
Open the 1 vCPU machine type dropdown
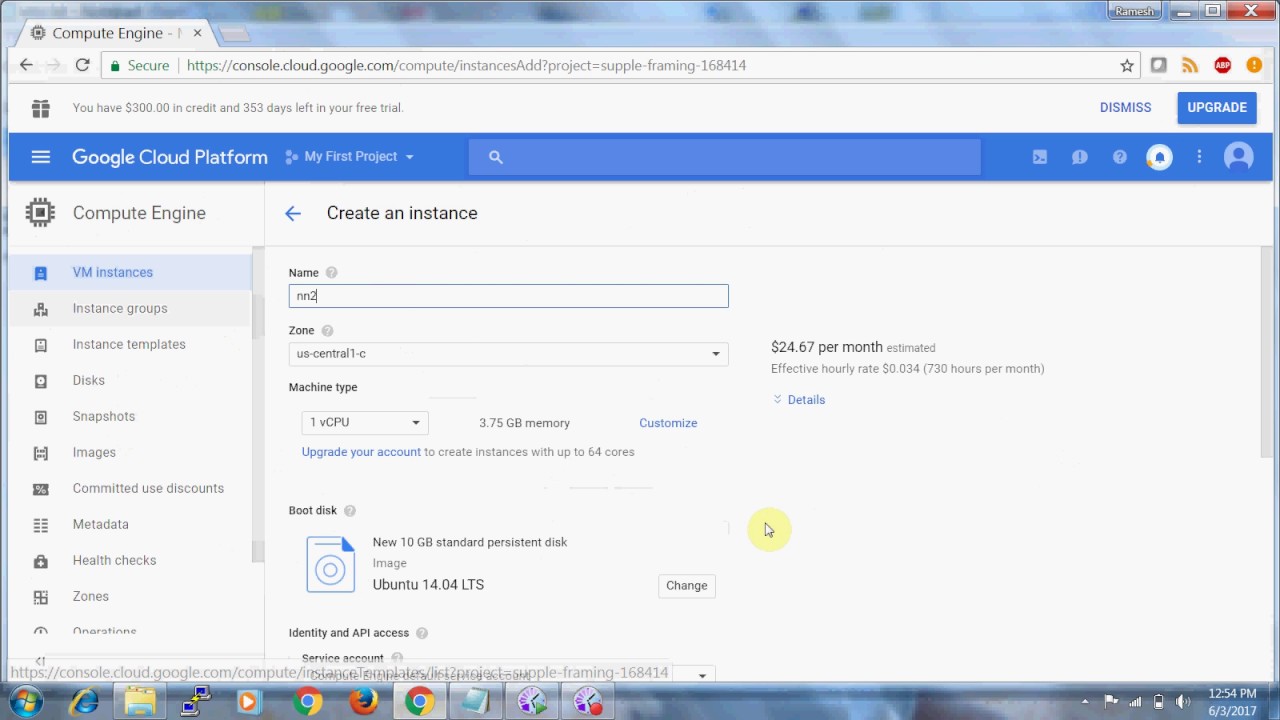pyautogui.click(x=365, y=423)
